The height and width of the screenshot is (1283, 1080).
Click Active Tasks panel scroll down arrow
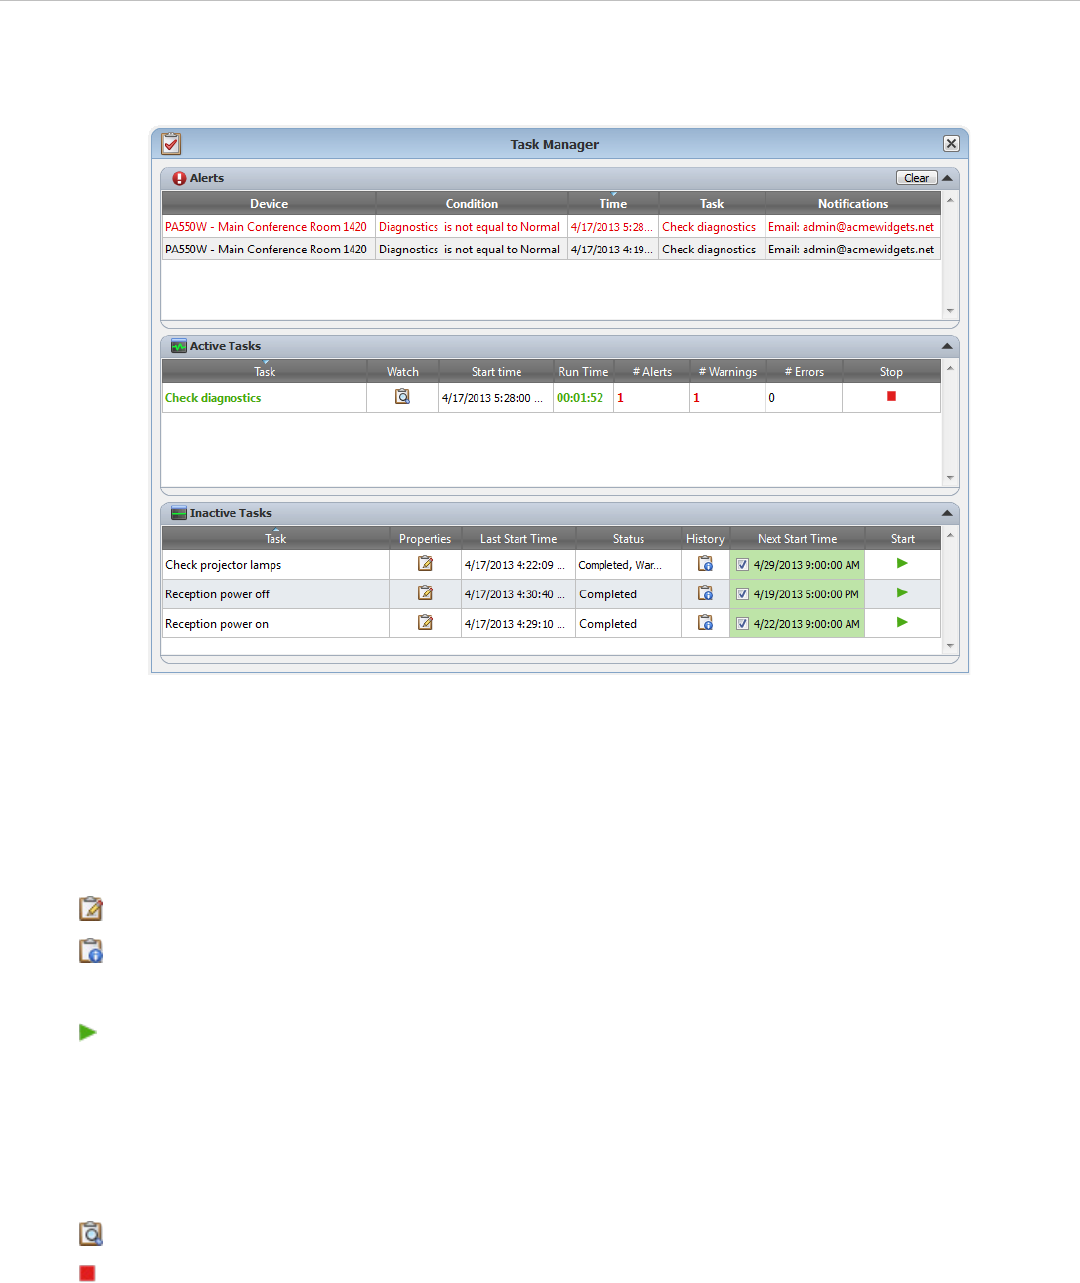point(950,478)
